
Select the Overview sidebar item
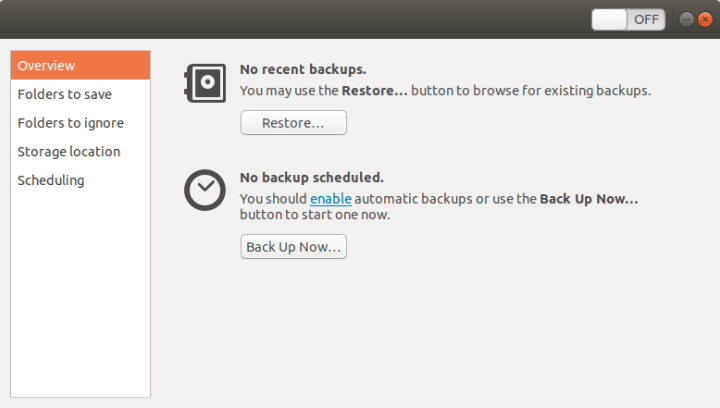coord(80,65)
